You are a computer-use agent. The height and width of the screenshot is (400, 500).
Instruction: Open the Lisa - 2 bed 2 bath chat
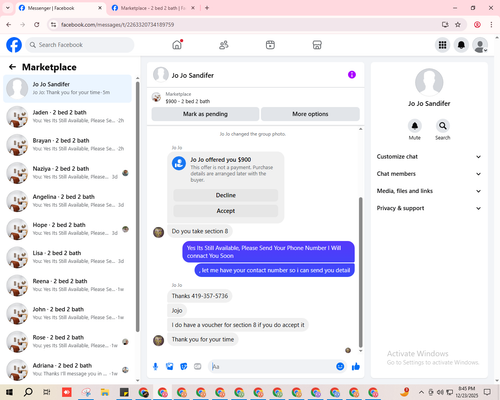67,257
